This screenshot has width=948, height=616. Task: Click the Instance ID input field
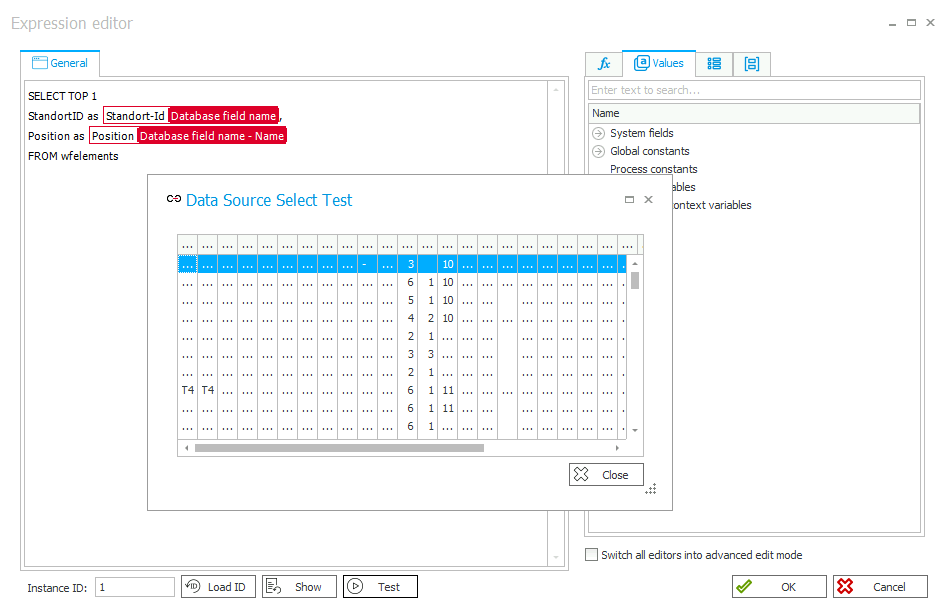134,587
